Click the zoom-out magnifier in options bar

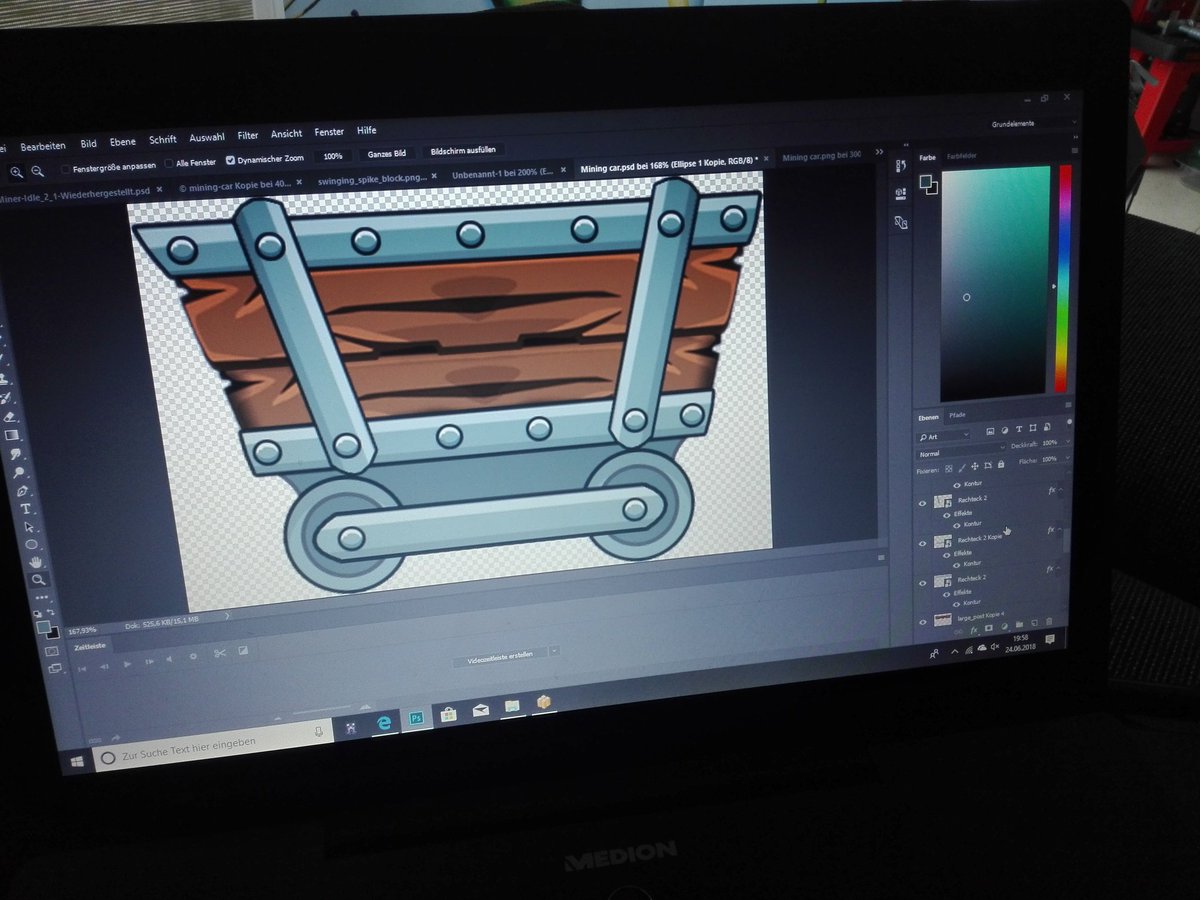[x=38, y=171]
